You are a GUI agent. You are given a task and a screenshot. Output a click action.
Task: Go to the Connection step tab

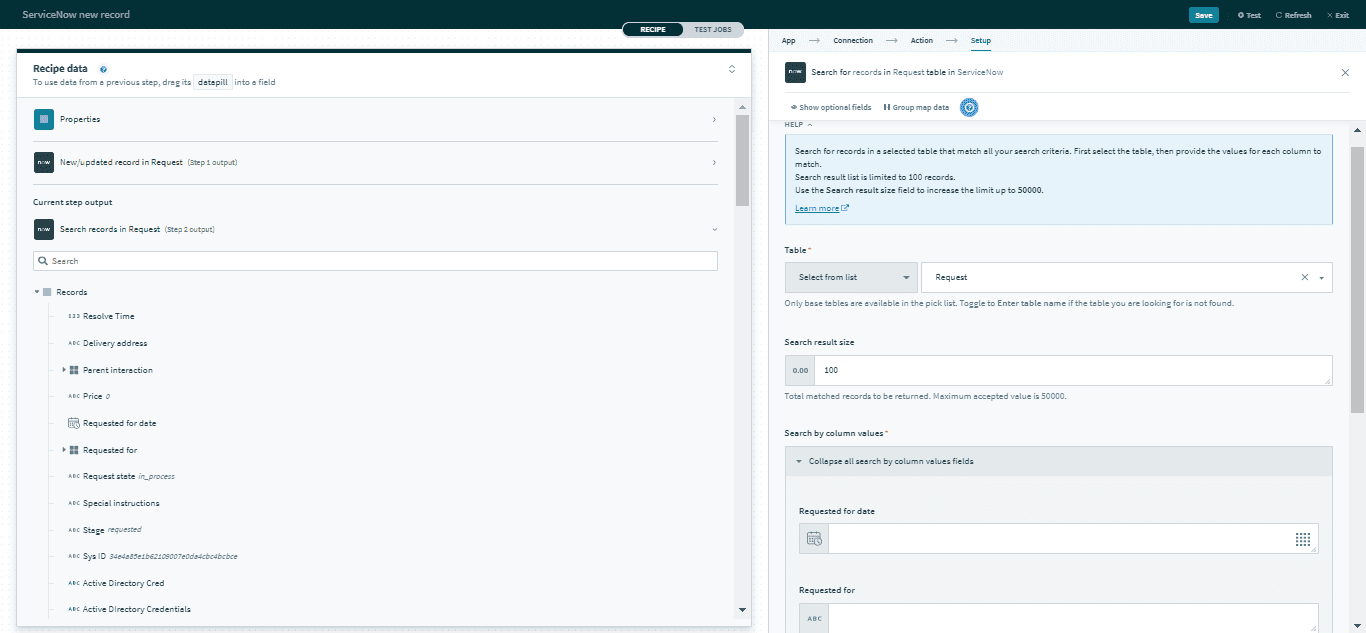coord(852,41)
